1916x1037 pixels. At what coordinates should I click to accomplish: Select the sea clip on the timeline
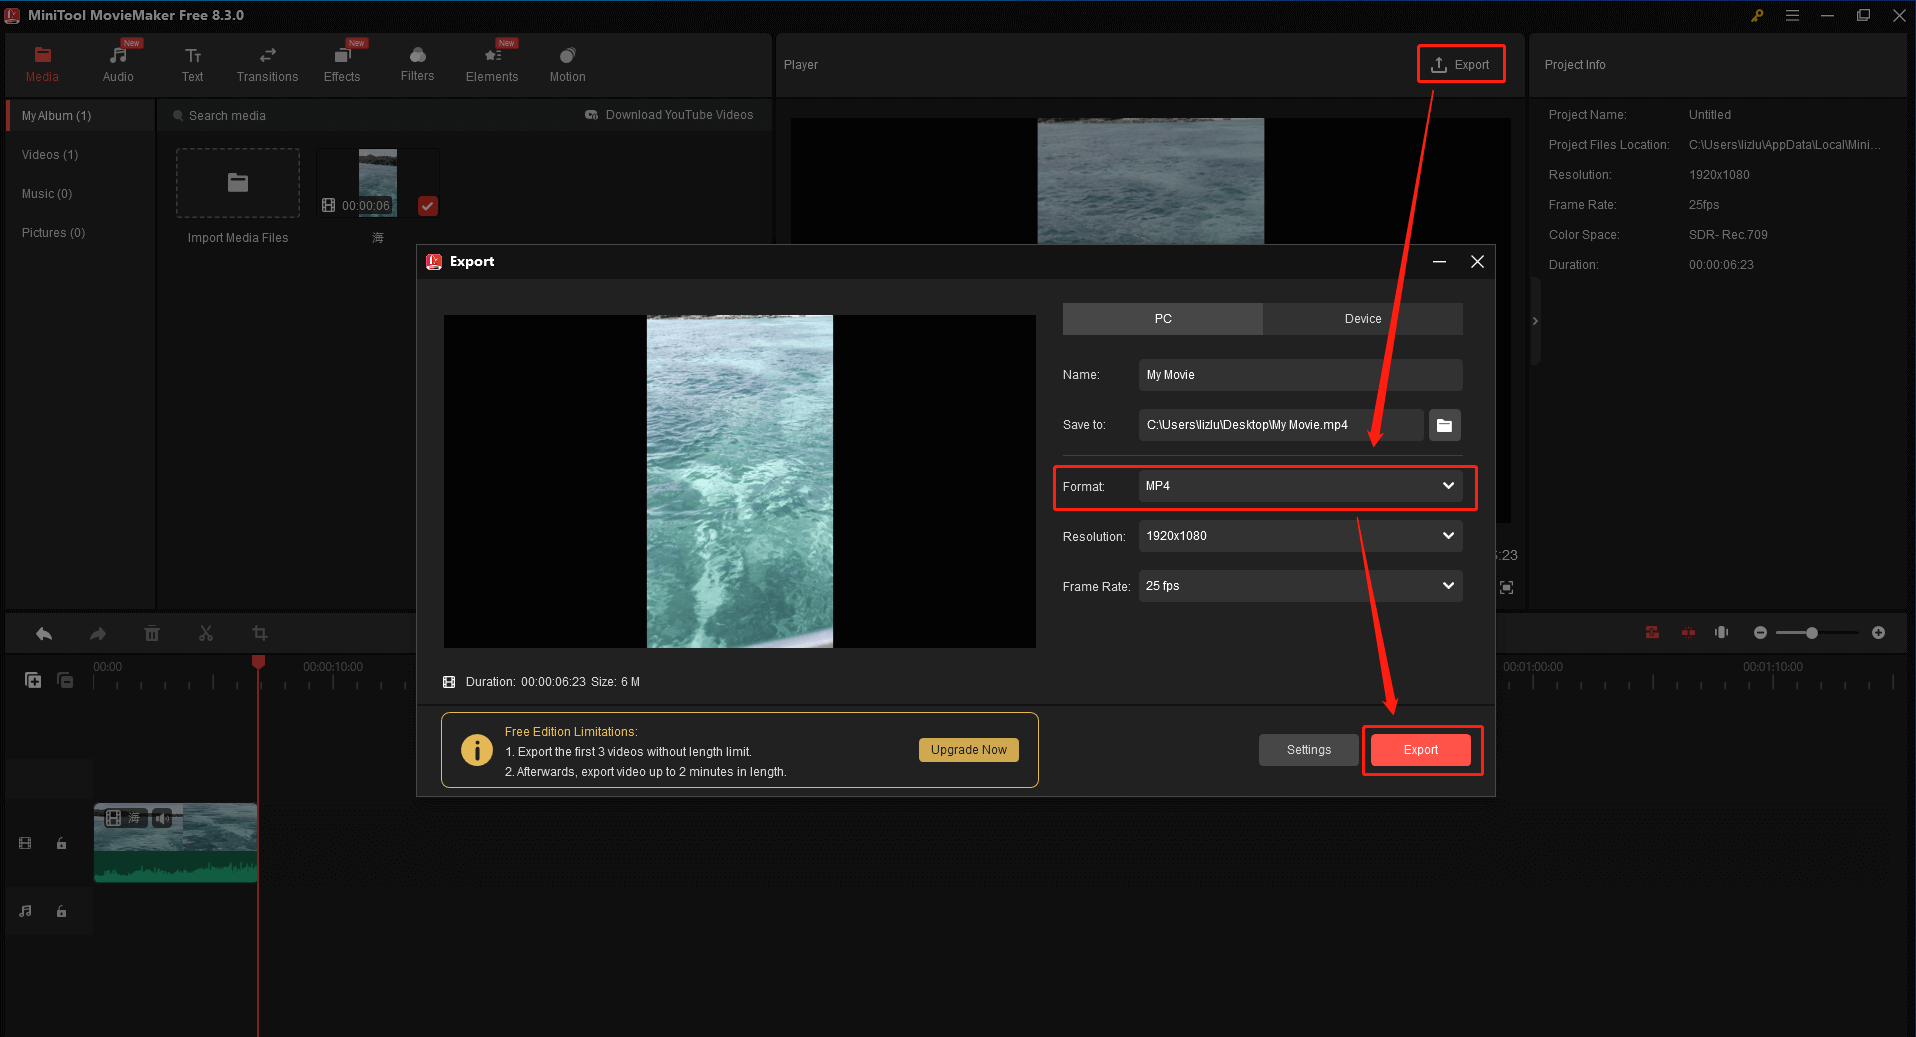pyautogui.click(x=176, y=843)
